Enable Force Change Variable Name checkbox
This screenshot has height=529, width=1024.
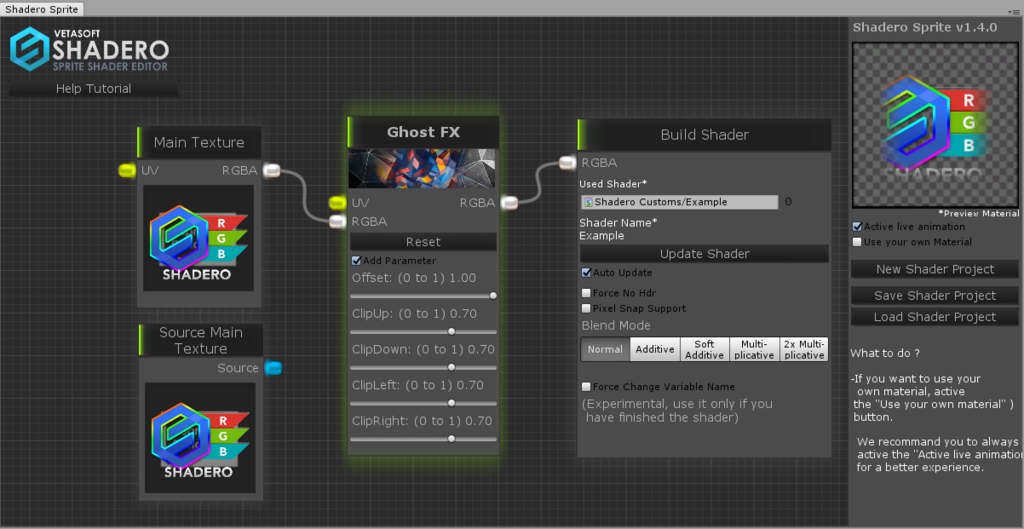[x=586, y=387]
